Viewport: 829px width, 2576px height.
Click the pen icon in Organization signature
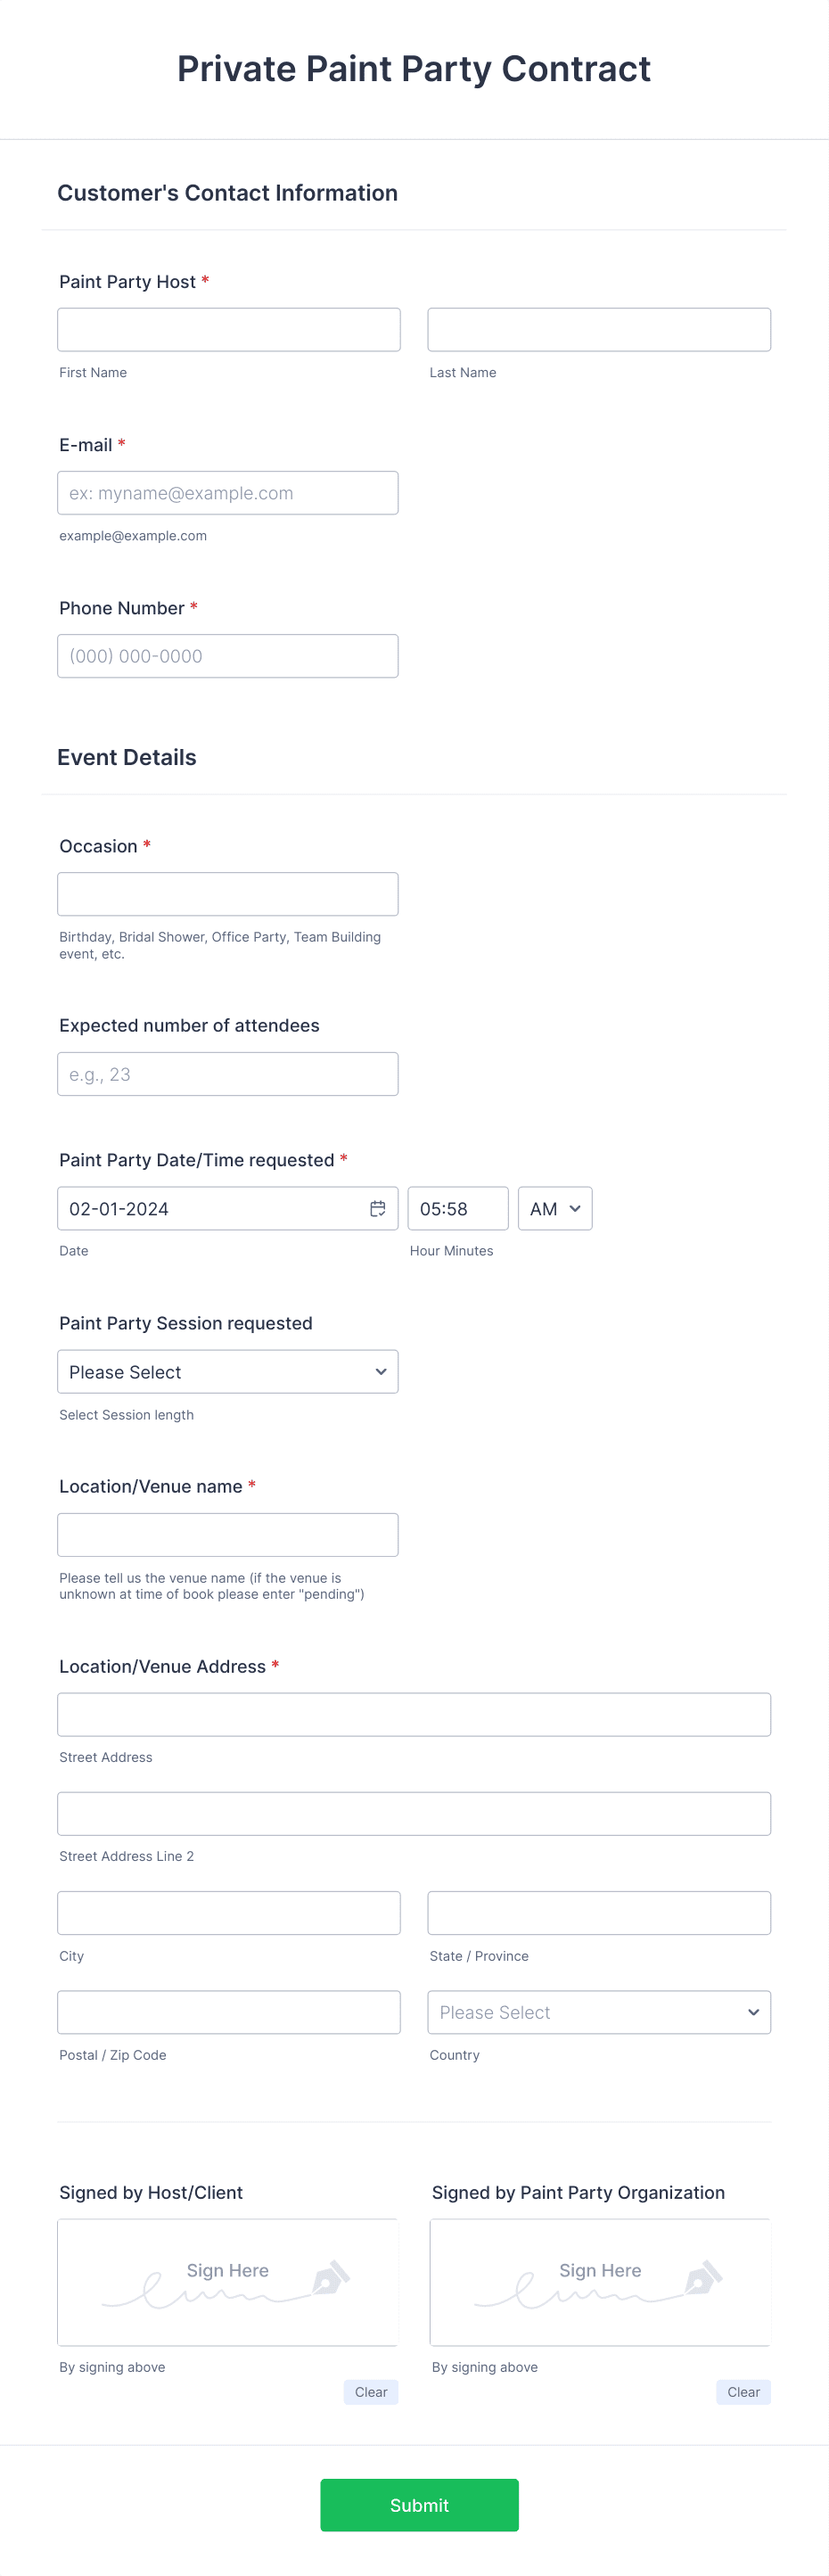coord(703,2277)
